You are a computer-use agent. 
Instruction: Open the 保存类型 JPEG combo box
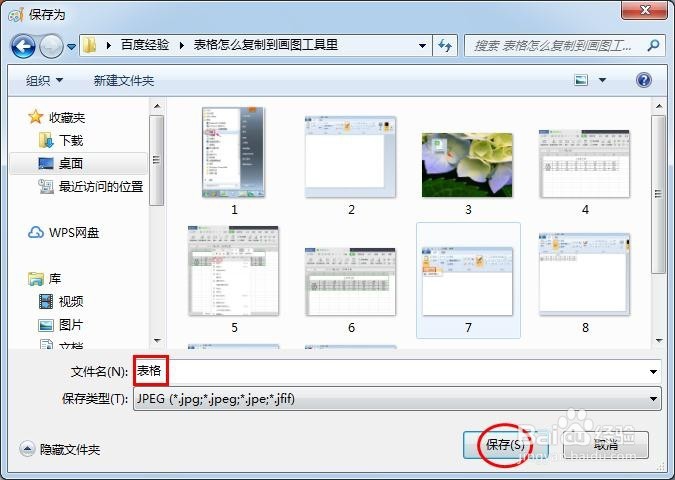[397, 399]
